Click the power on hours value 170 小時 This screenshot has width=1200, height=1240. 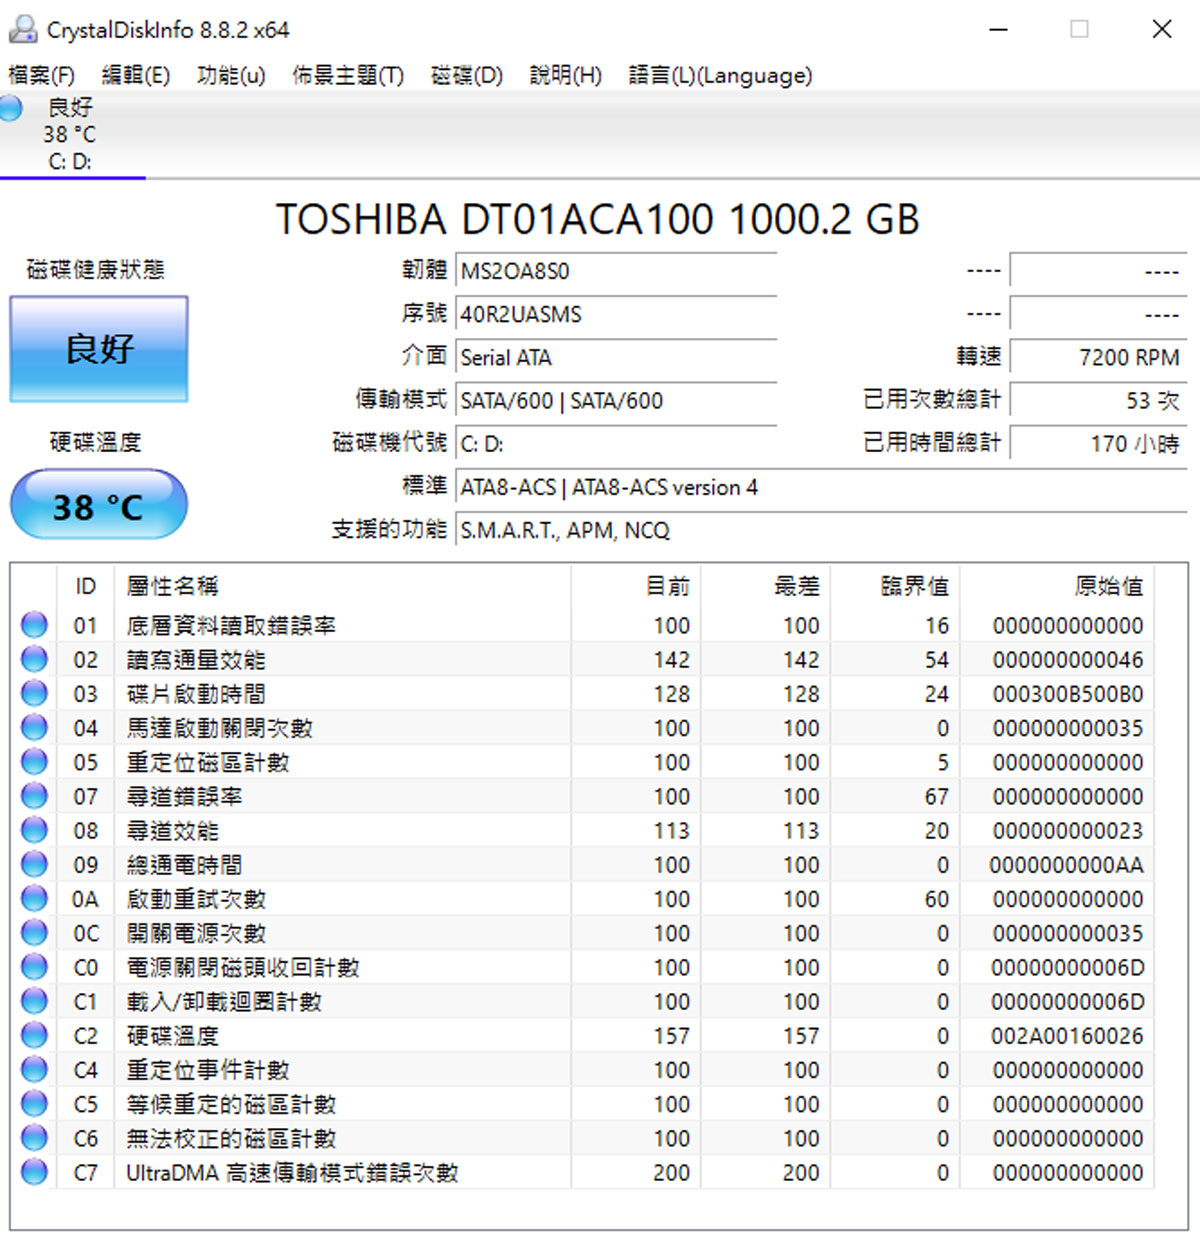[1098, 443]
